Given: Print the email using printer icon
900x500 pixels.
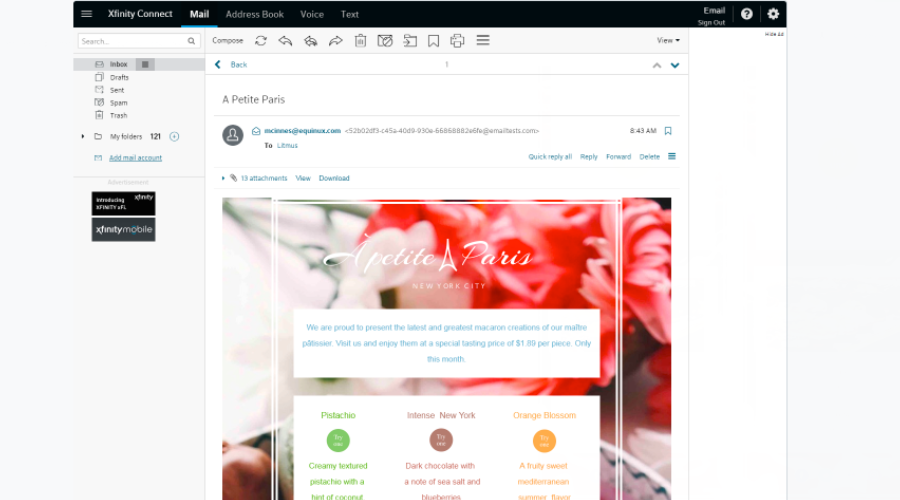Looking at the screenshot, I should click(457, 41).
